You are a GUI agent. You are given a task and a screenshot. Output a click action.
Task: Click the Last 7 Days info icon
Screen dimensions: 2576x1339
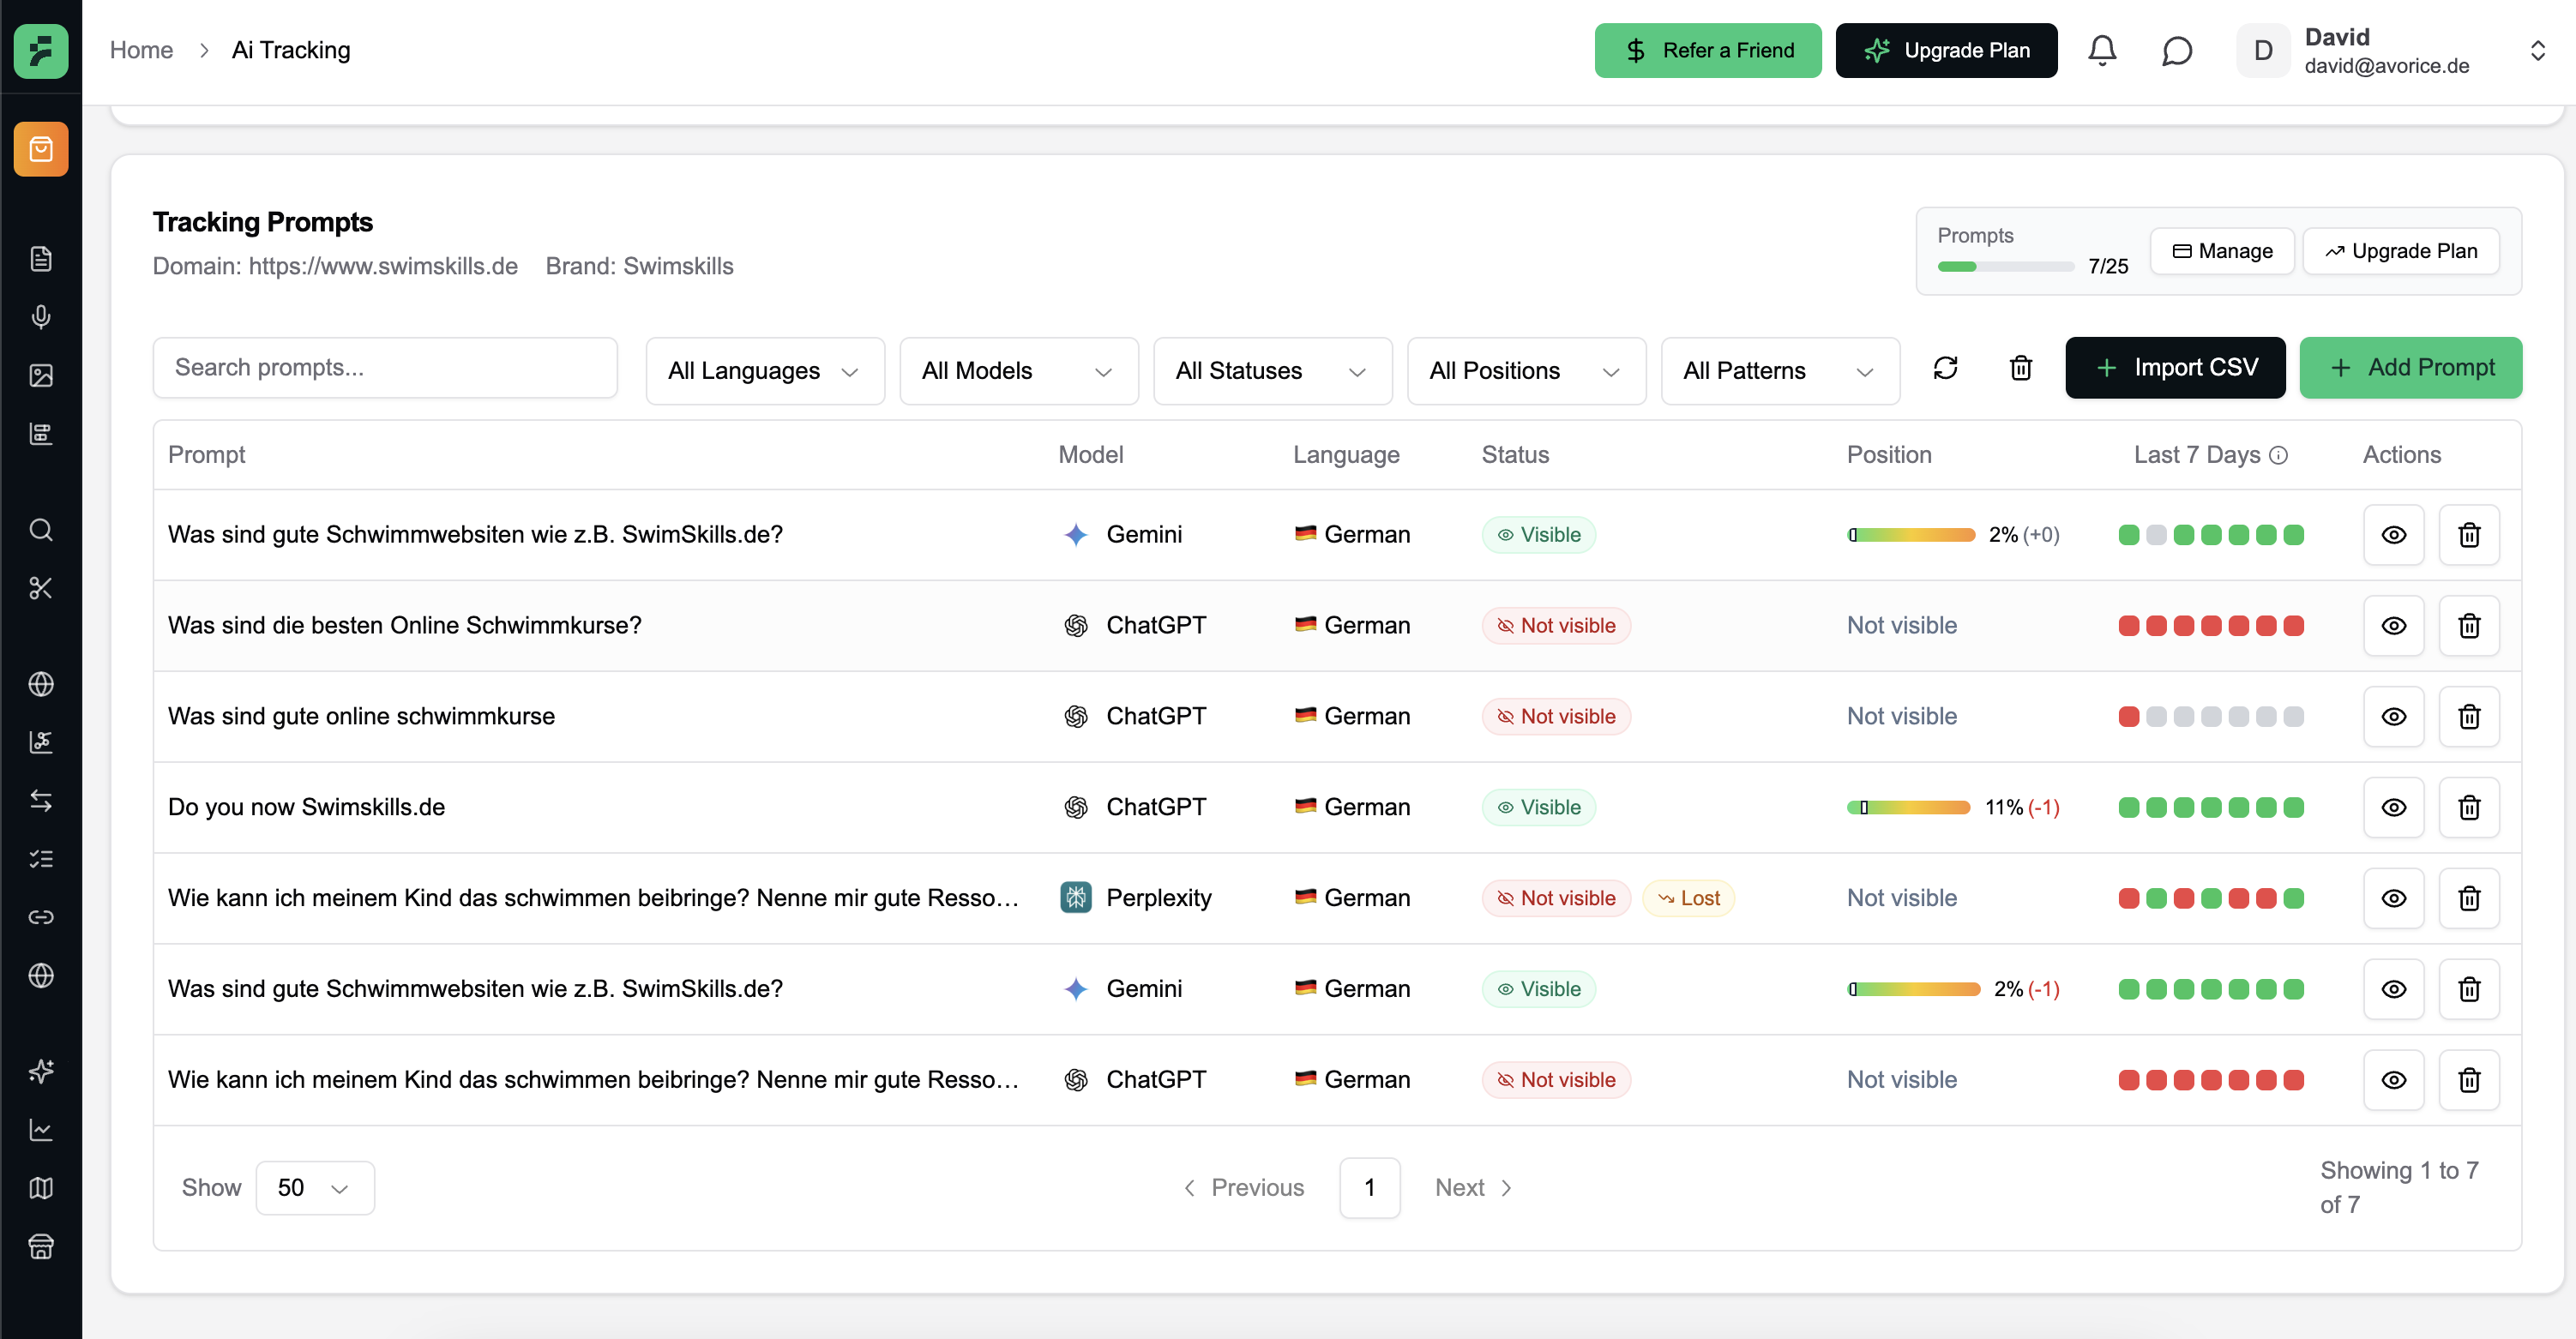[2278, 455]
